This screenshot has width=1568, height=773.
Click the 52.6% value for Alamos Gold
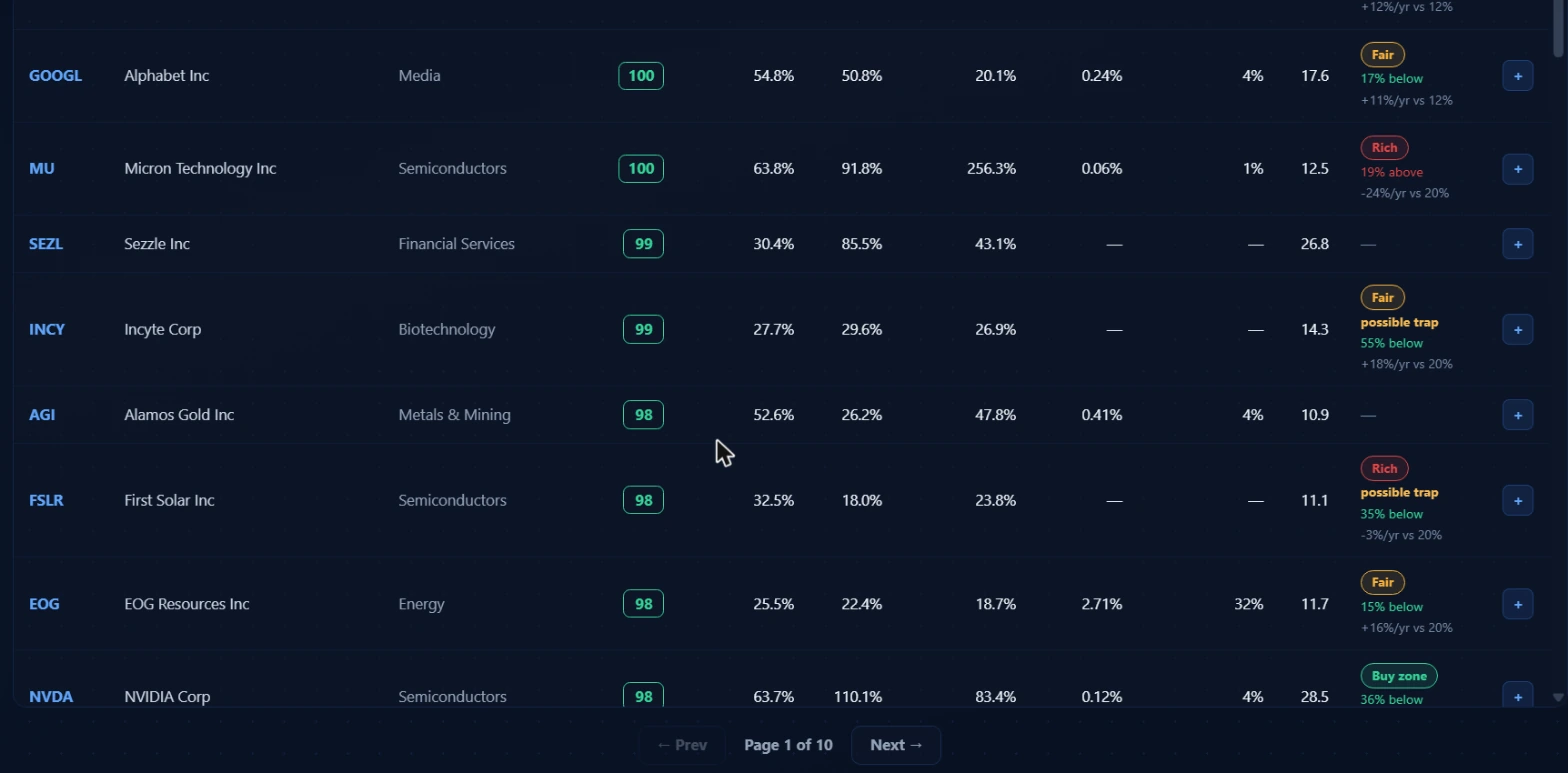(x=773, y=415)
